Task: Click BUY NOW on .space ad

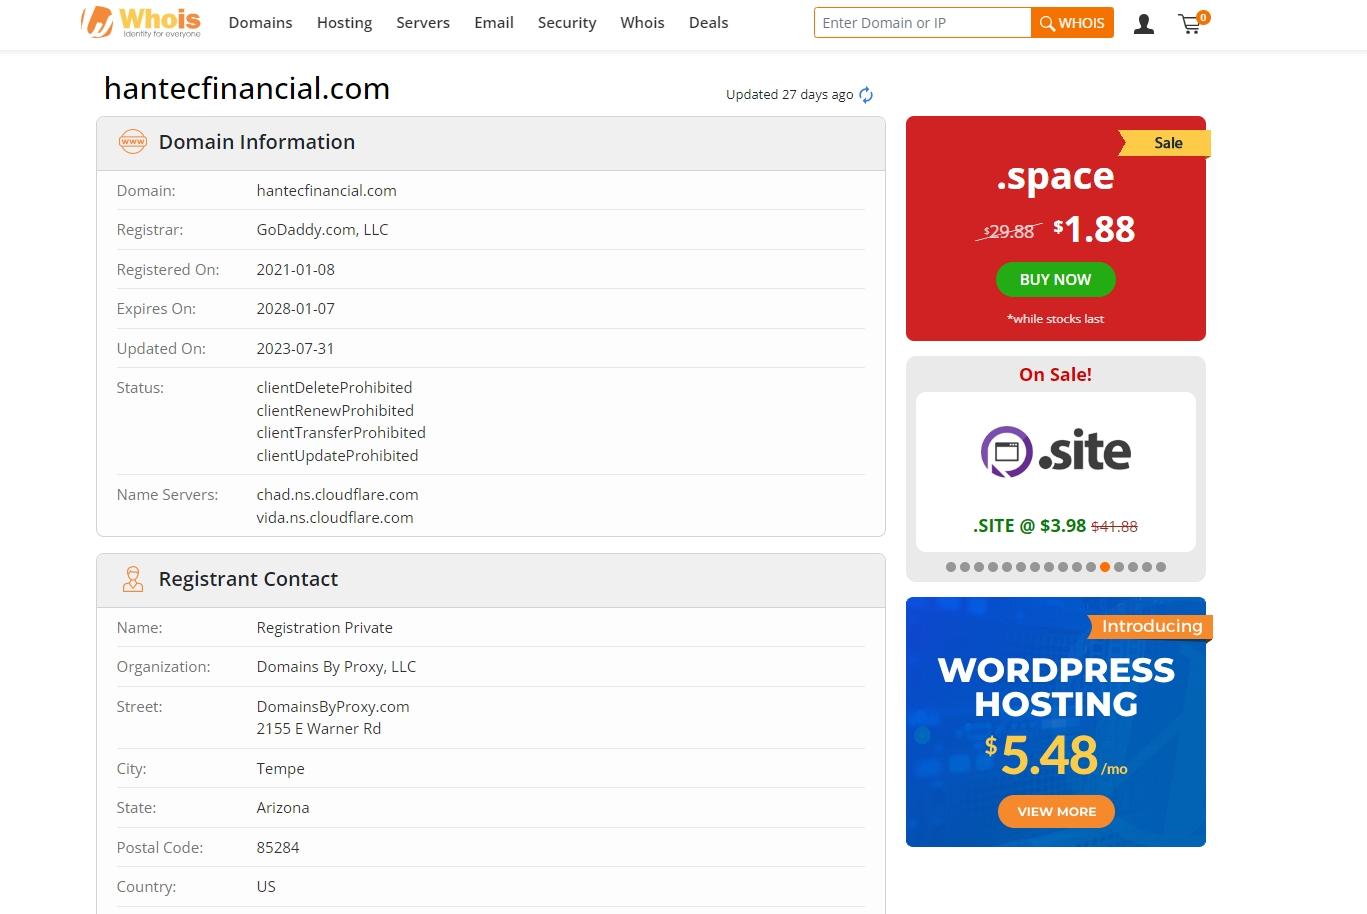Action: (x=1055, y=280)
